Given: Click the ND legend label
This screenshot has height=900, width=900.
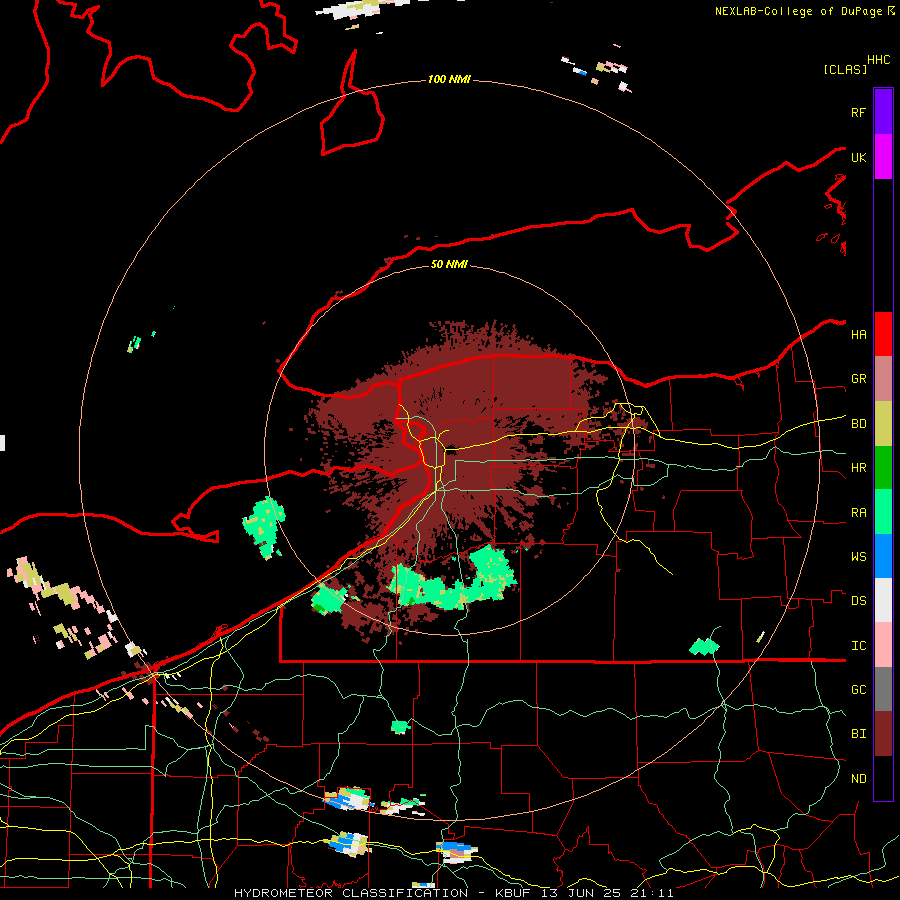Looking at the screenshot, I should [x=858, y=779].
